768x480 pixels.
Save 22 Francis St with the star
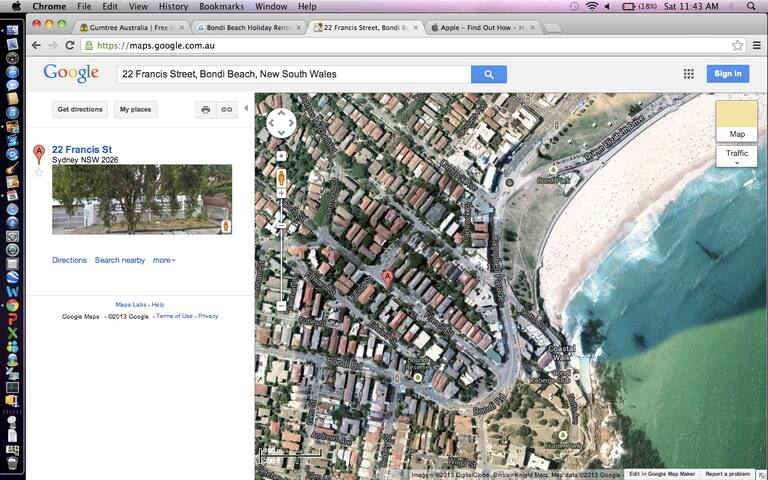point(39,172)
